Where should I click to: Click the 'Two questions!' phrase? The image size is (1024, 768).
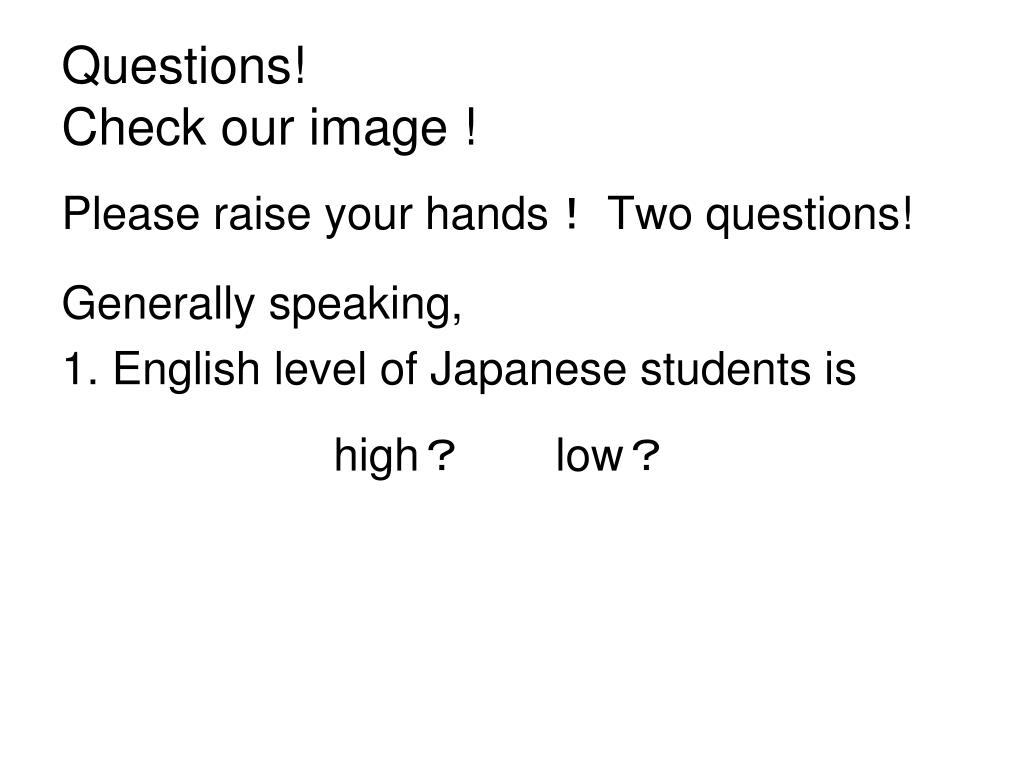(x=760, y=215)
